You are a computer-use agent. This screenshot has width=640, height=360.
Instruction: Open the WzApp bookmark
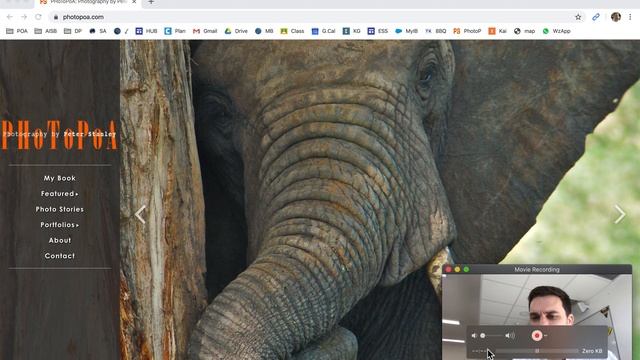click(556, 31)
